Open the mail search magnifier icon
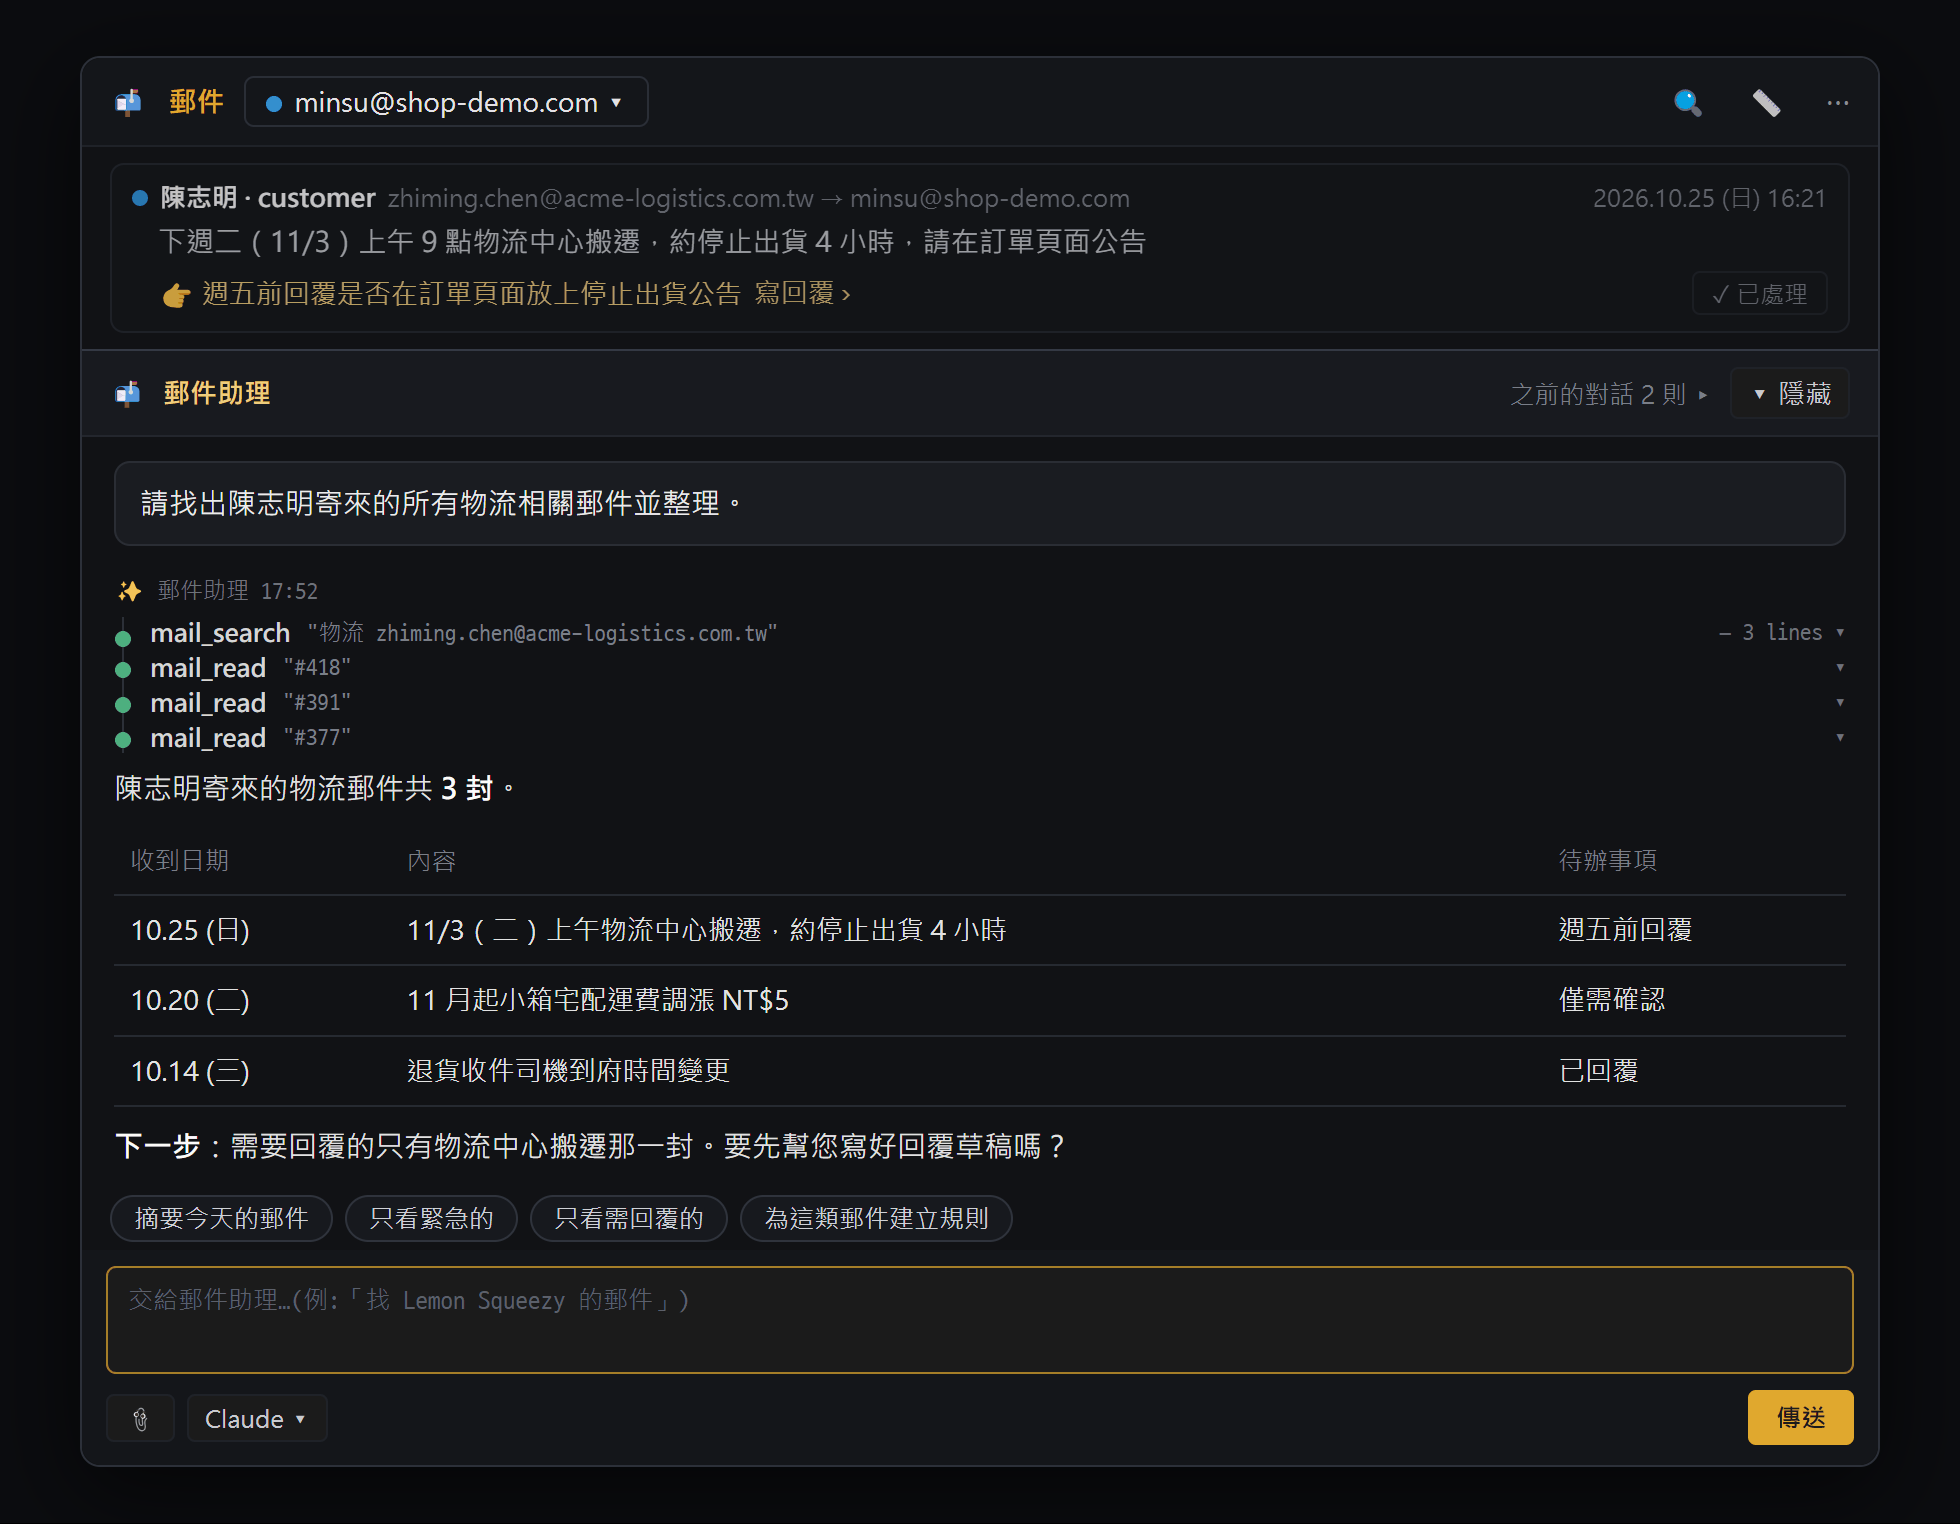 [1688, 103]
